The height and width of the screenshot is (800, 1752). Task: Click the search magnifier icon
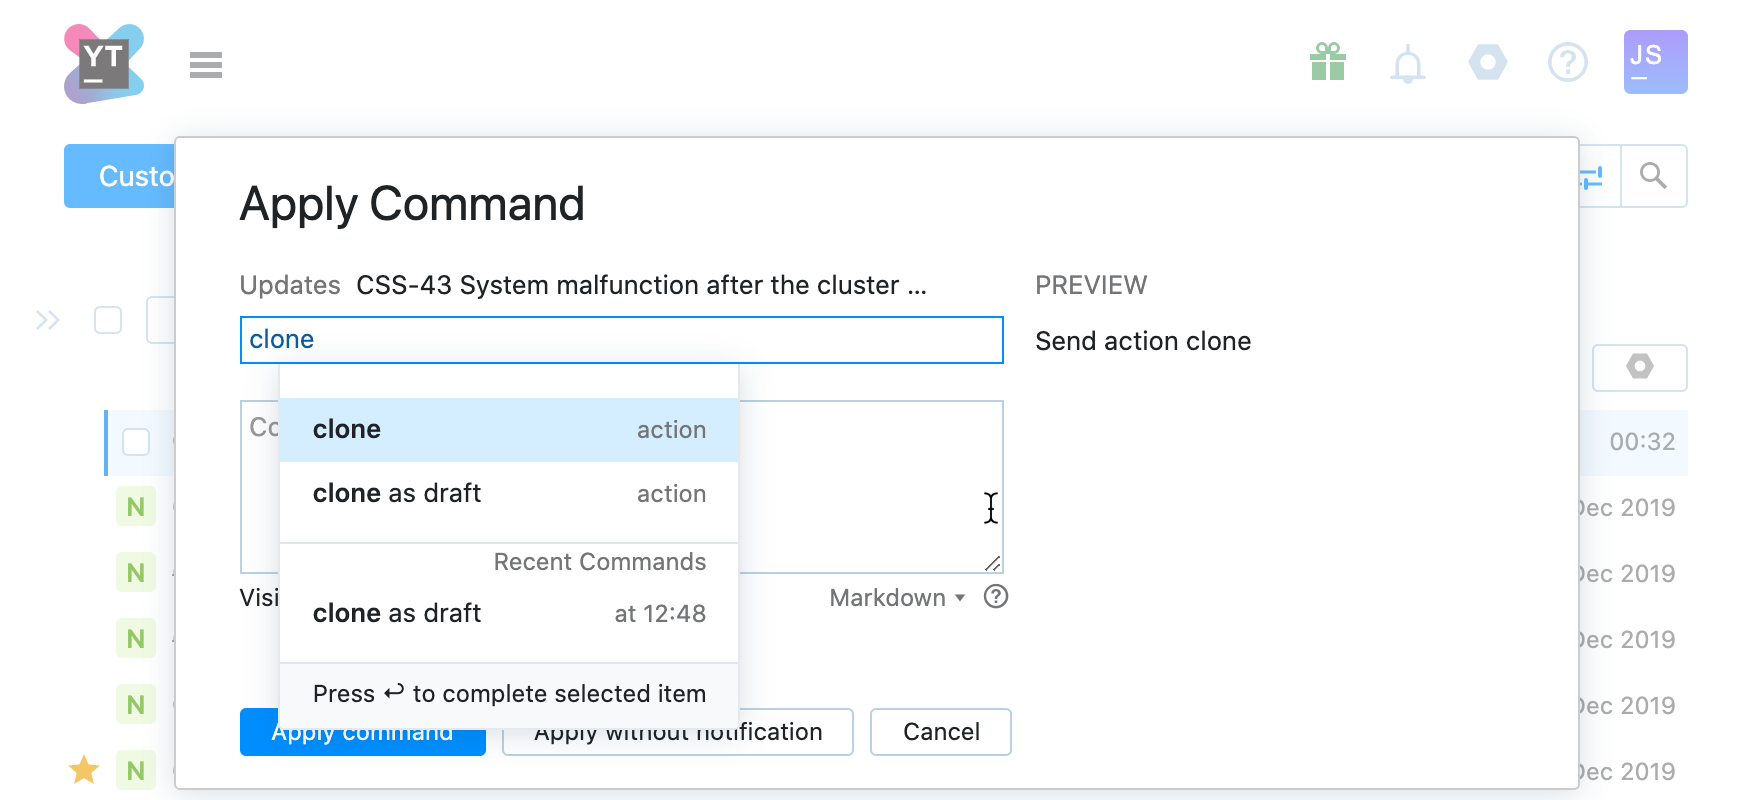click(x=1653, y=176)
